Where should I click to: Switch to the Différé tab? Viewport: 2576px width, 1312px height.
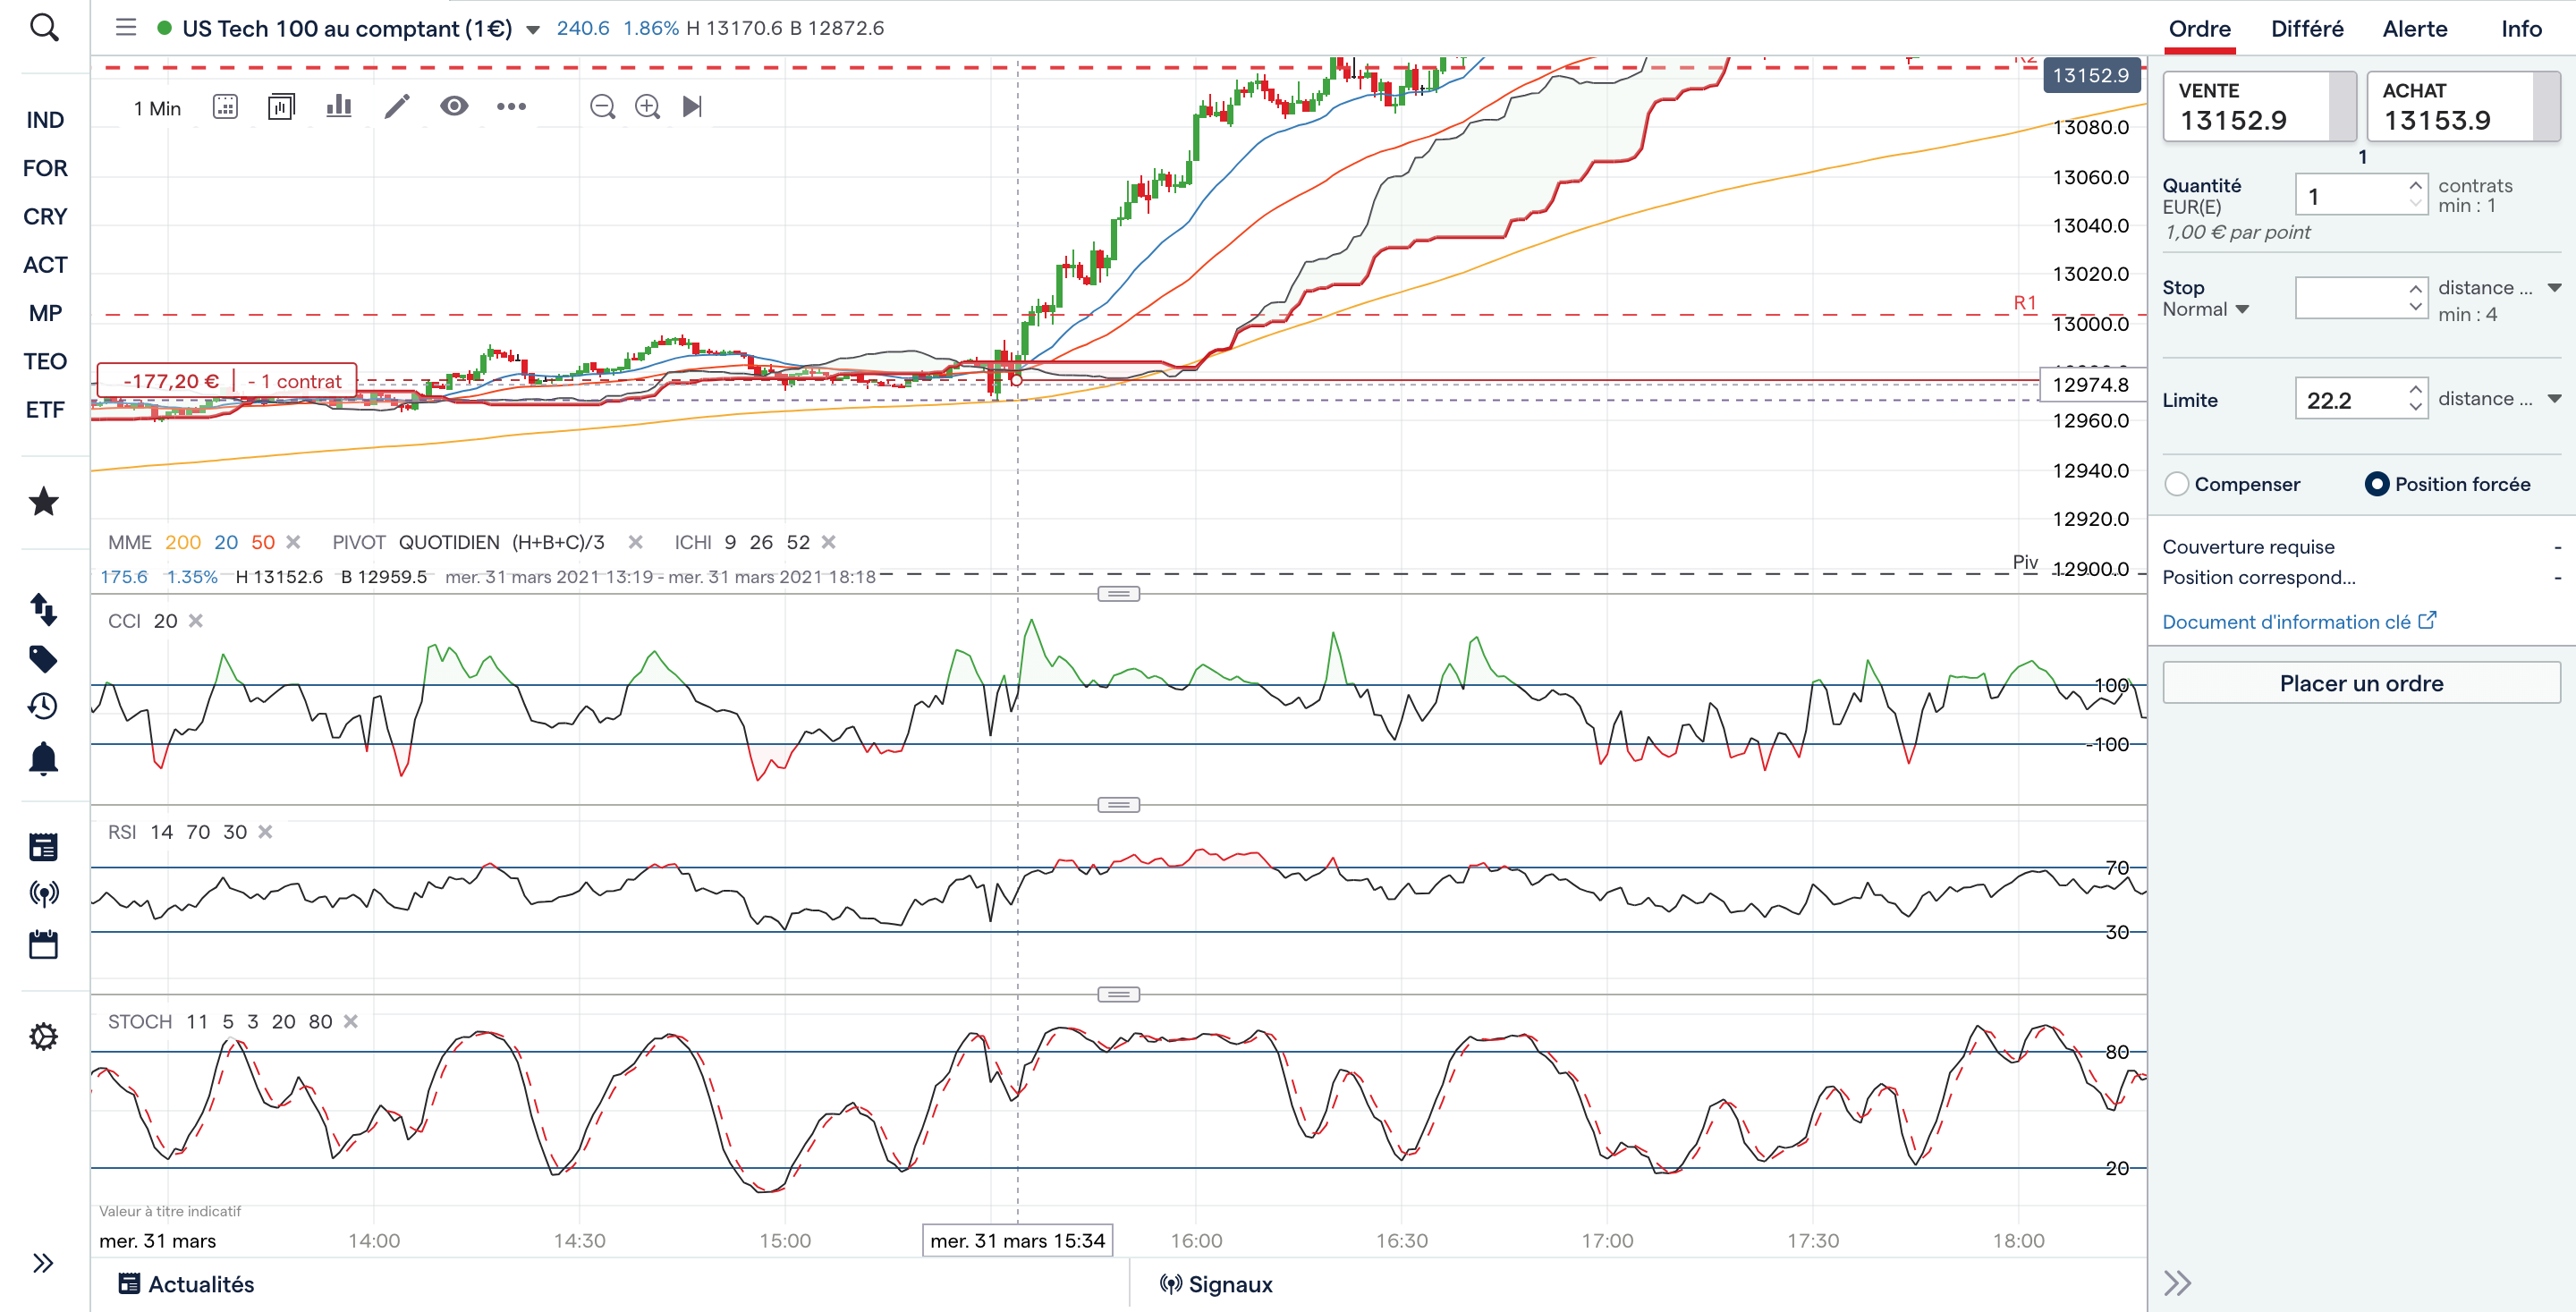(2306, 29)
